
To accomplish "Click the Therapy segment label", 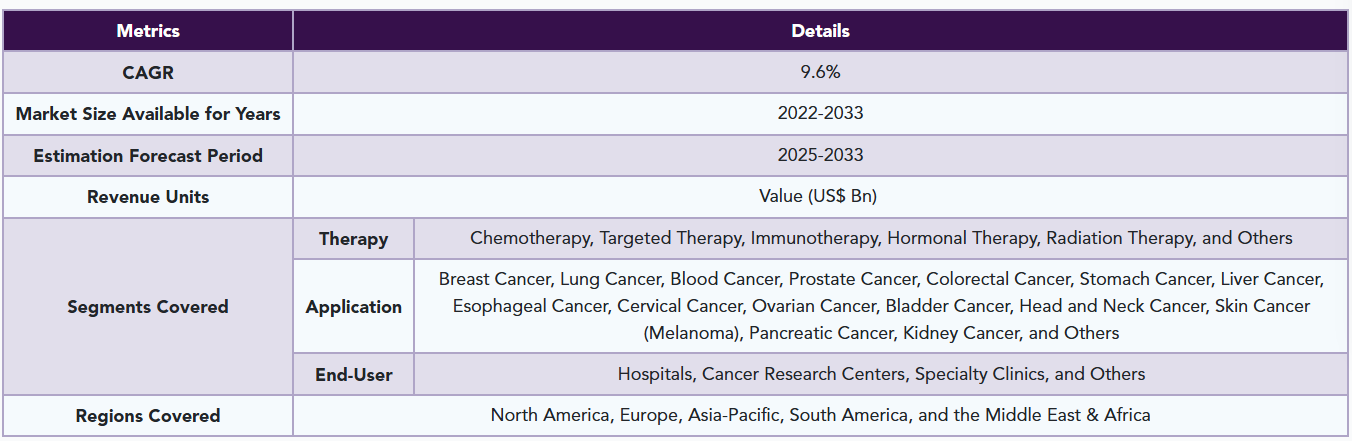I will [x=353, y=239].
